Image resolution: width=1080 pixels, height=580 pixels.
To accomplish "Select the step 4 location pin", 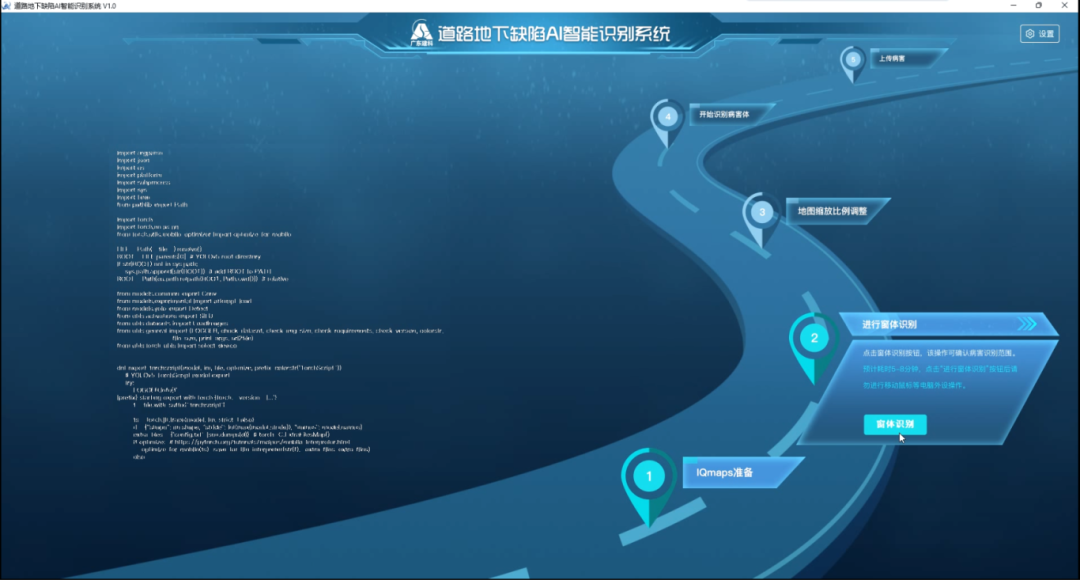I will coord(668,116).
